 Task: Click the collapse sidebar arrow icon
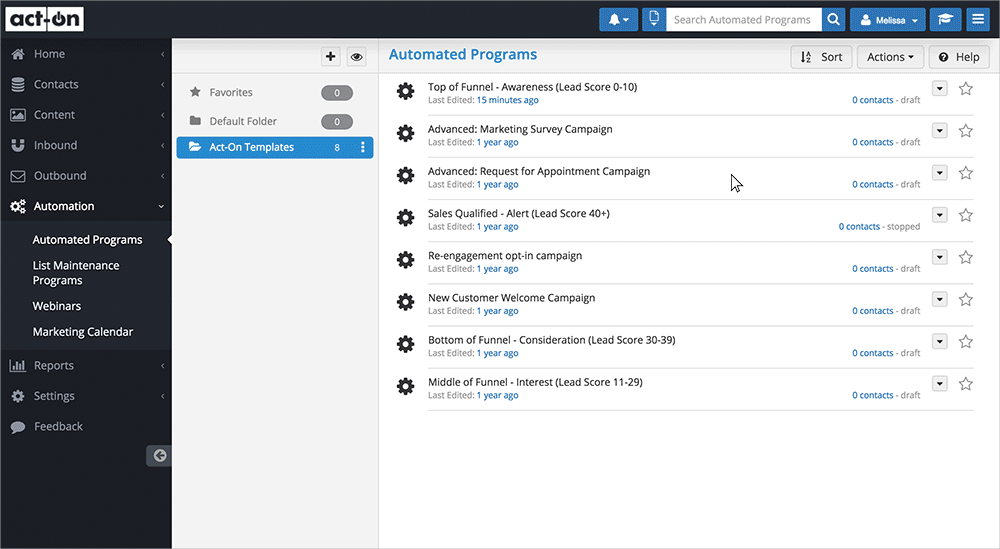(x=159, y=456)
